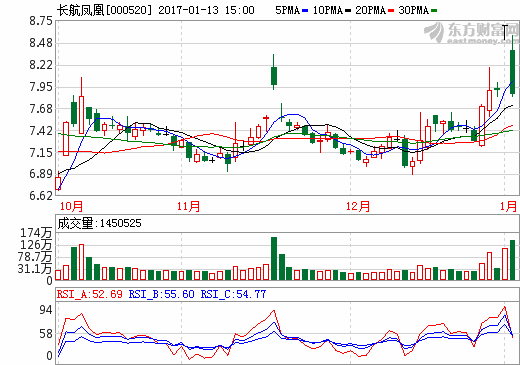Click the 8.75 price axis label

tap(41, 21)
